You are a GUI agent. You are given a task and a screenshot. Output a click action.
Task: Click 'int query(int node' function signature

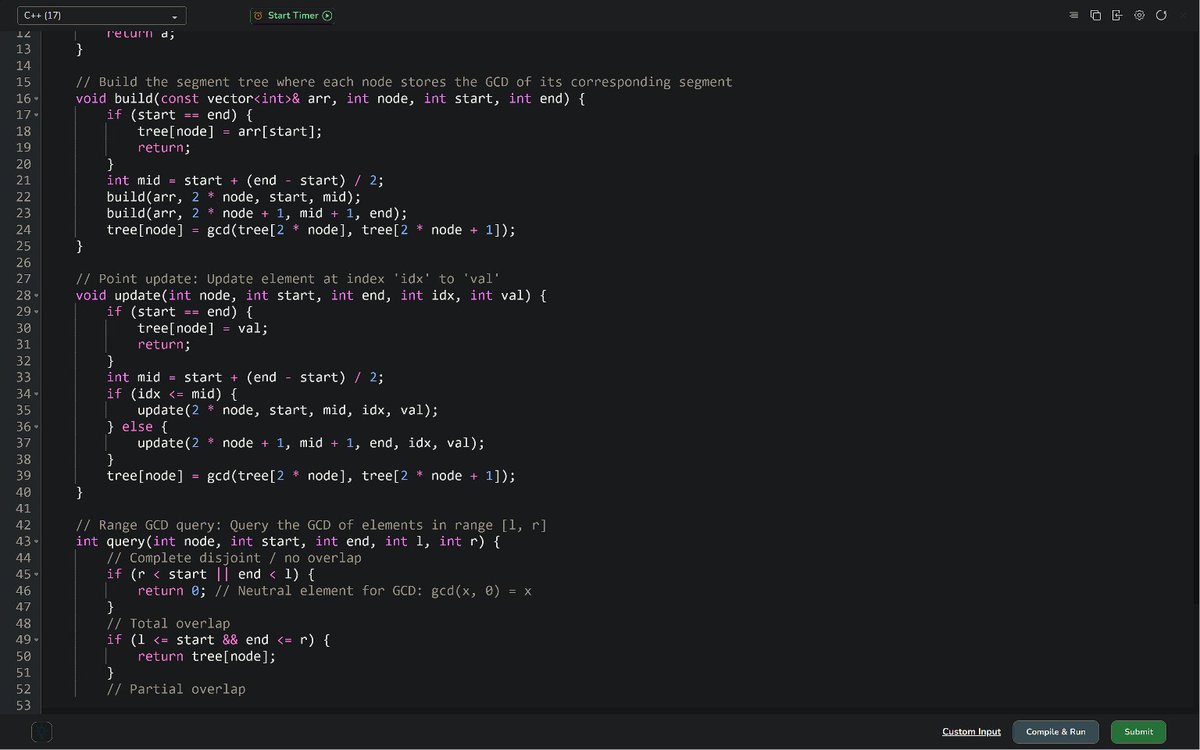click(288, 541)
